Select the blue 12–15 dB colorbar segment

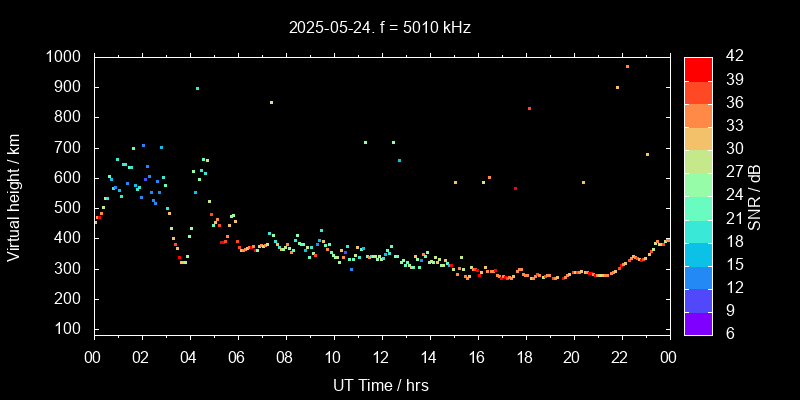(x=698, y=276)
